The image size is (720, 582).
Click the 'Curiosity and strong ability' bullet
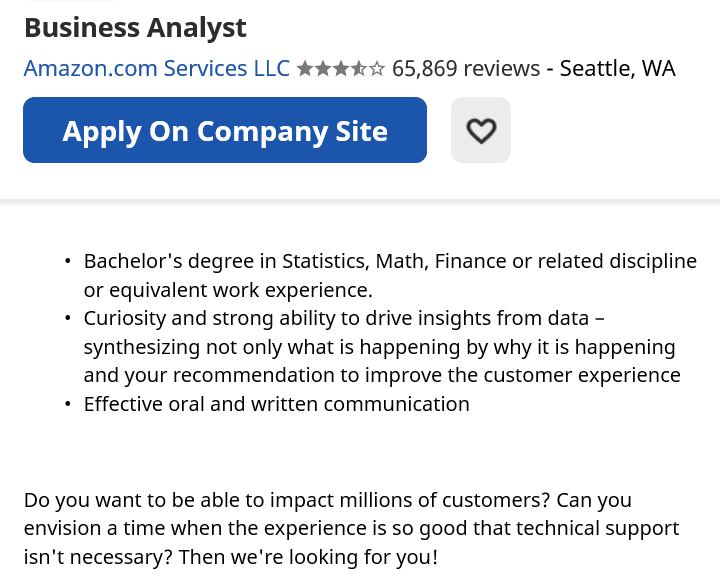344,319
